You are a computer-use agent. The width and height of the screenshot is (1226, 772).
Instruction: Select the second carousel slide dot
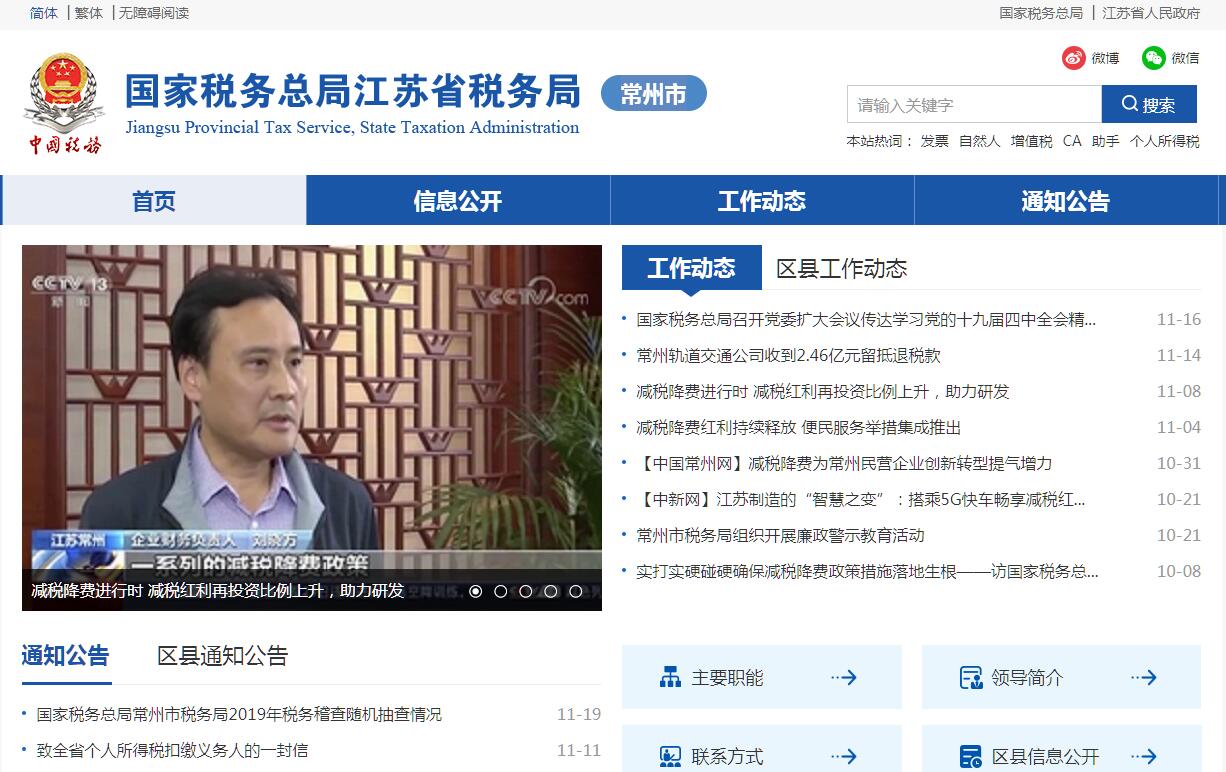click(x=501, y=591)
